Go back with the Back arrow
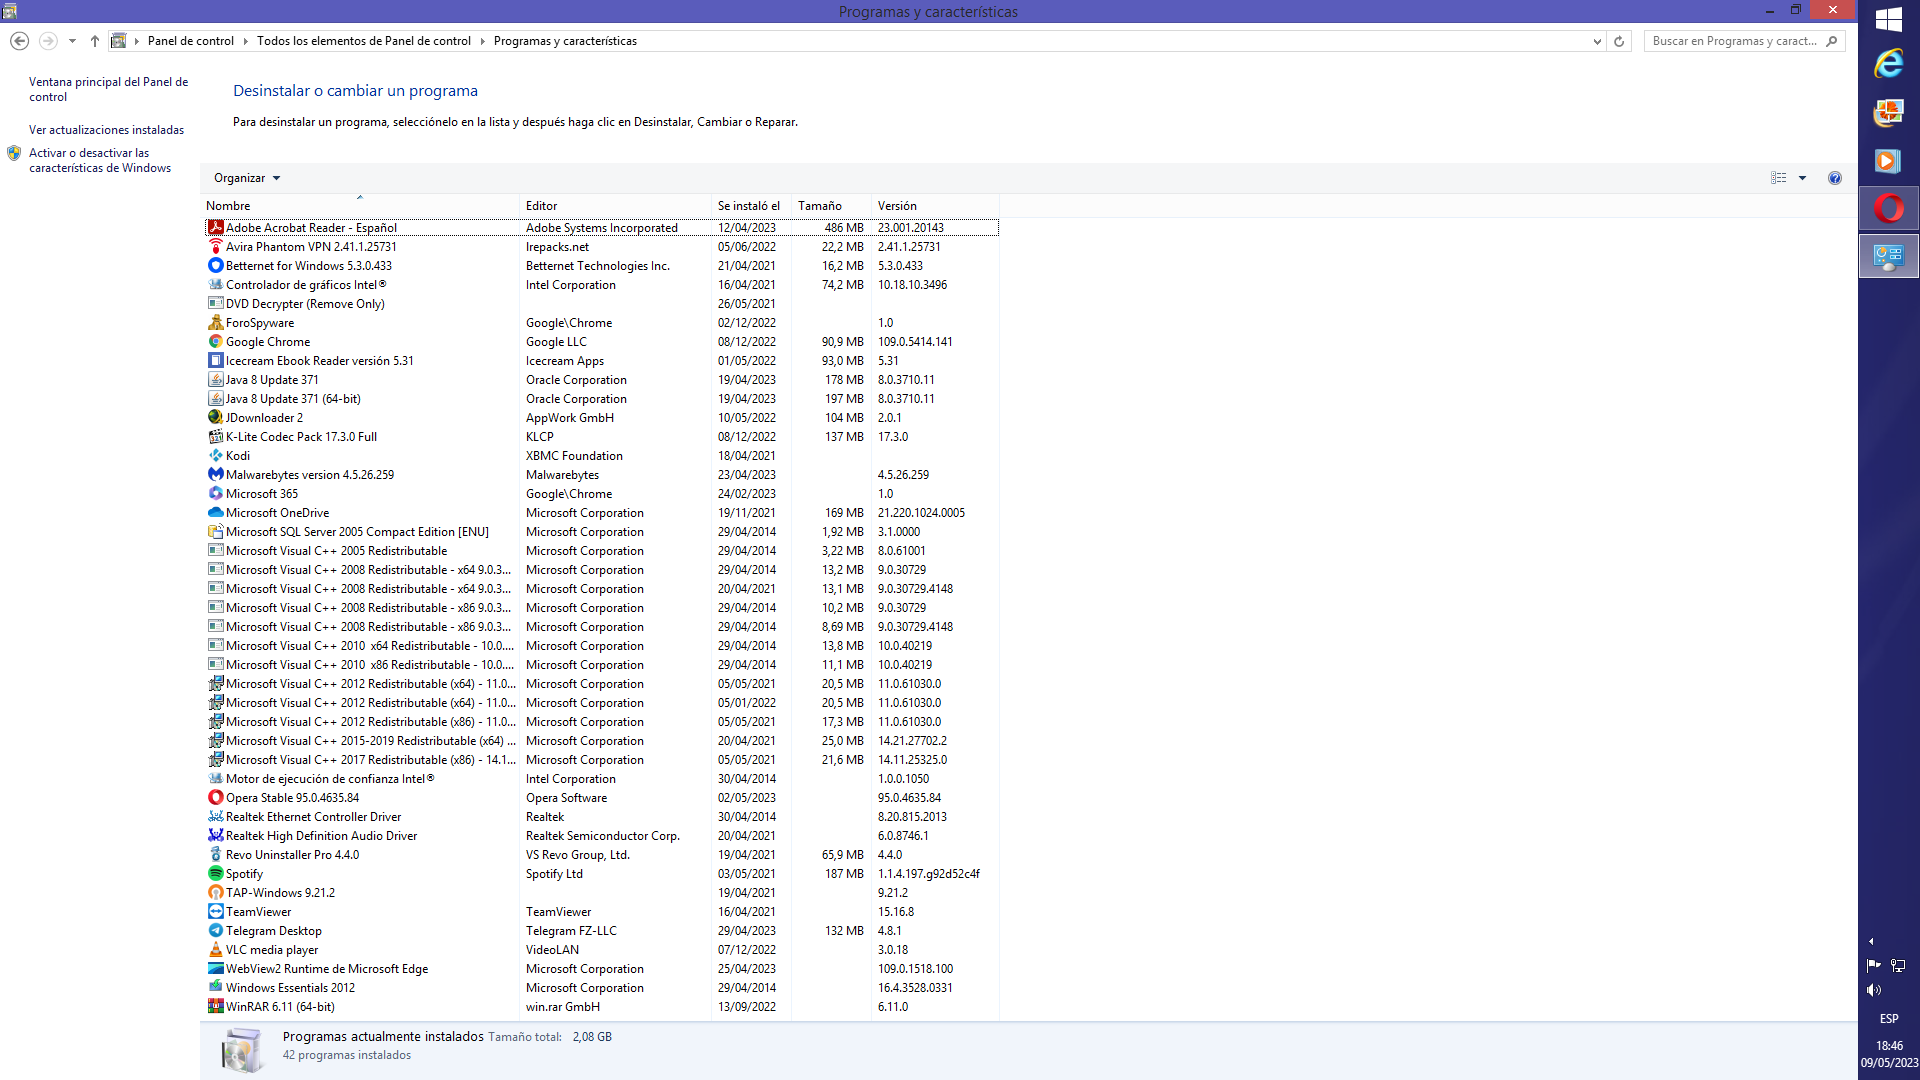 click(x=19, y=41)
